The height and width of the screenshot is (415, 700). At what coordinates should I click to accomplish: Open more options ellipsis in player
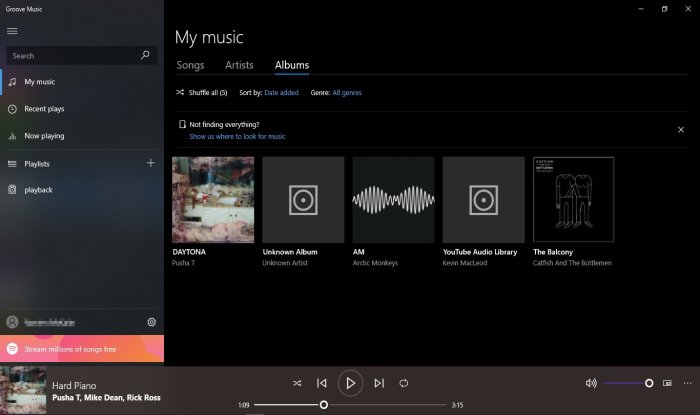[x=688, y=383]
